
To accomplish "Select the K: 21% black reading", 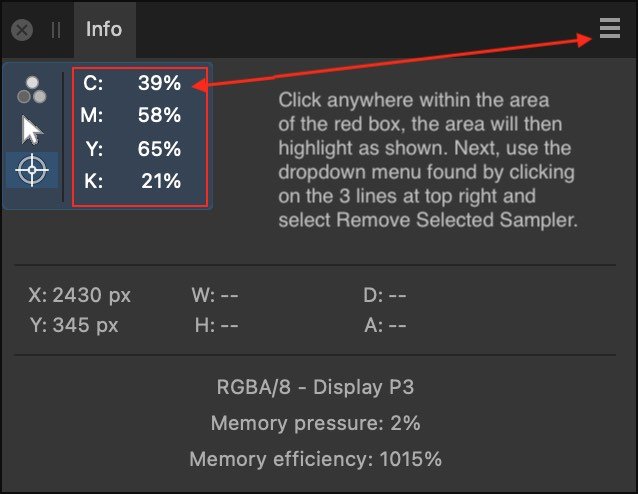I will (133, 181).
